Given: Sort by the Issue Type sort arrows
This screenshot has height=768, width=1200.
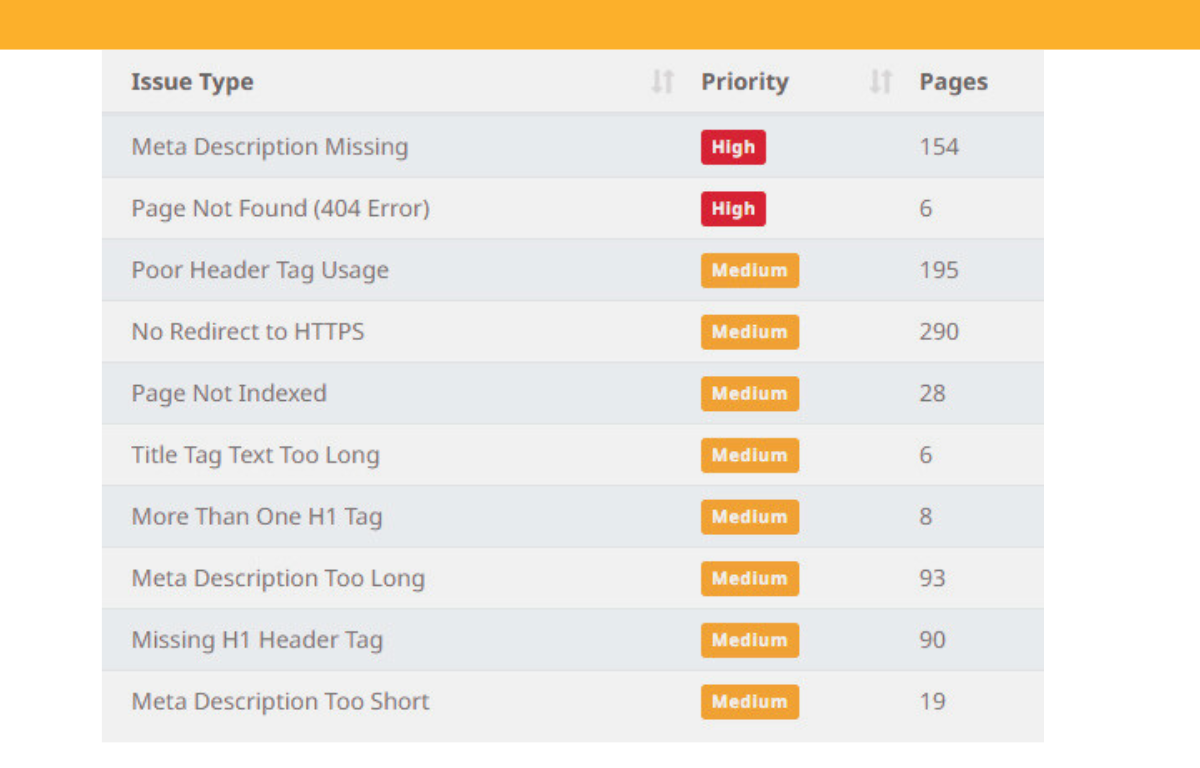Looking at the screenshot, I should [x=663, y=82].
